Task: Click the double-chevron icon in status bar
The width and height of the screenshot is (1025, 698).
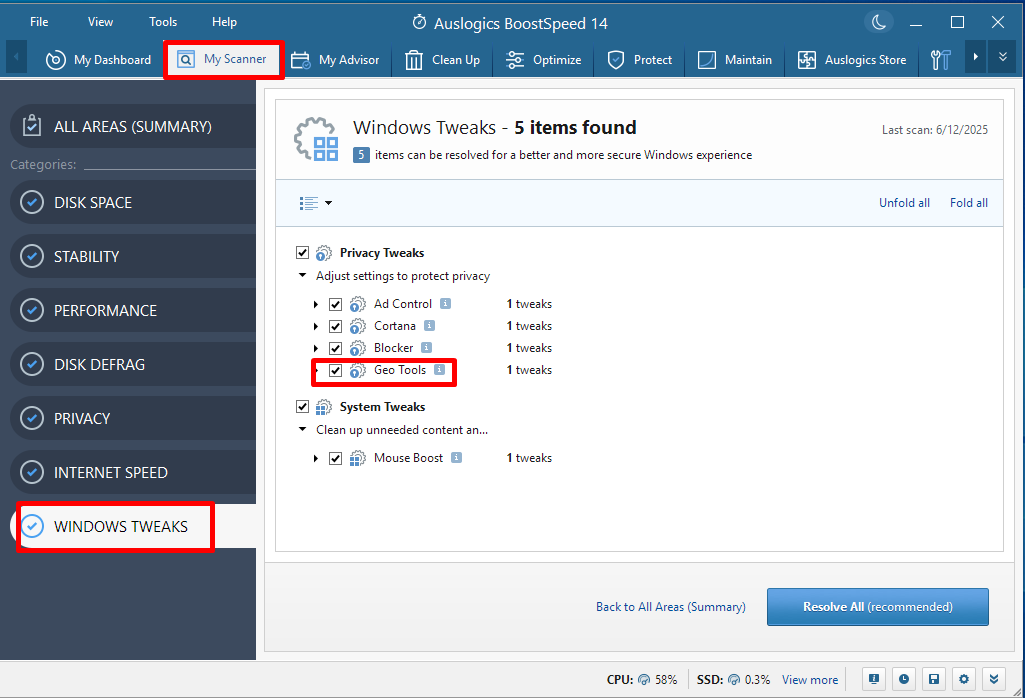Action: tap(994, 679)
